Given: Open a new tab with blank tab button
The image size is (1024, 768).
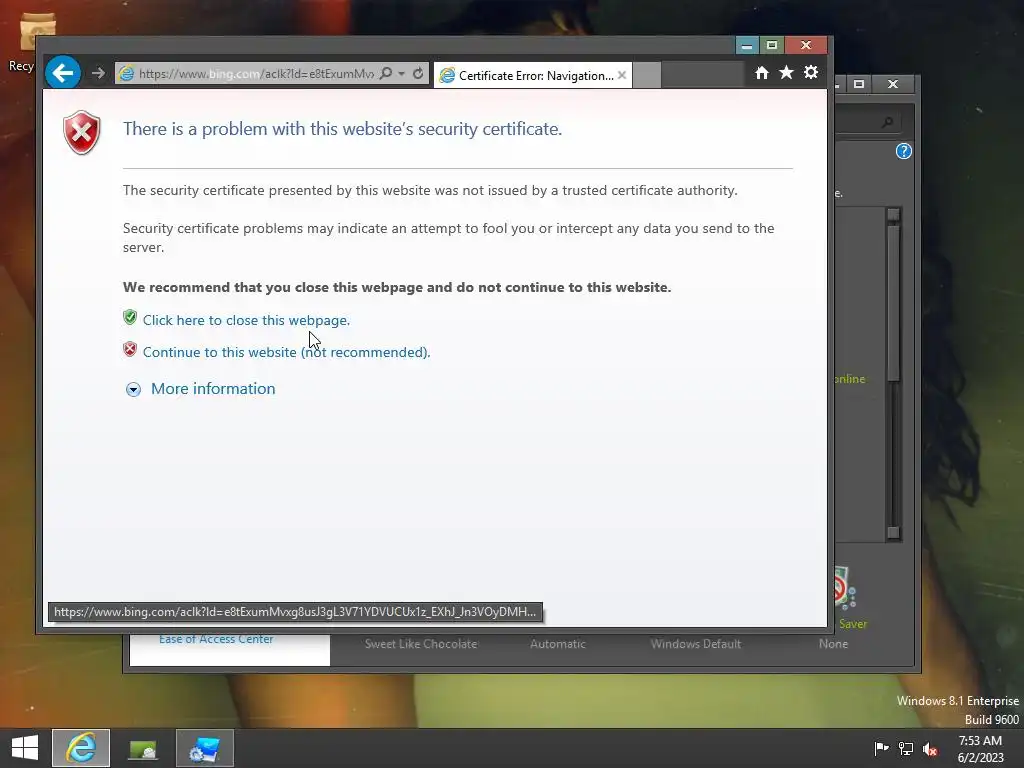Looking at the screenshot, I should (647, 76).
